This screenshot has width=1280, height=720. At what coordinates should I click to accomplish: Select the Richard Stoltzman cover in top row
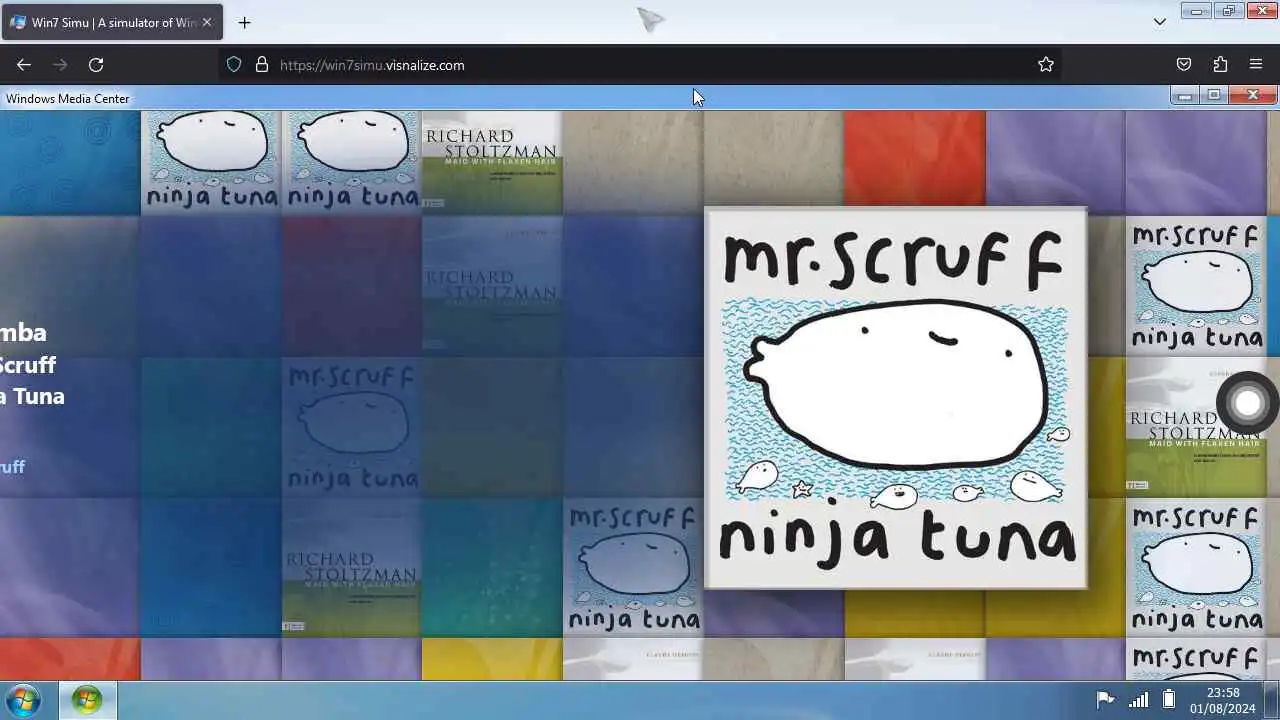tap(492, 162)
